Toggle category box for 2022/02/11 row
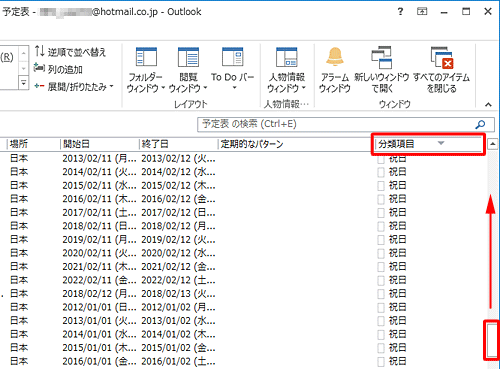The height and width of the screenshot is (369, 500). tap(381, 281)
